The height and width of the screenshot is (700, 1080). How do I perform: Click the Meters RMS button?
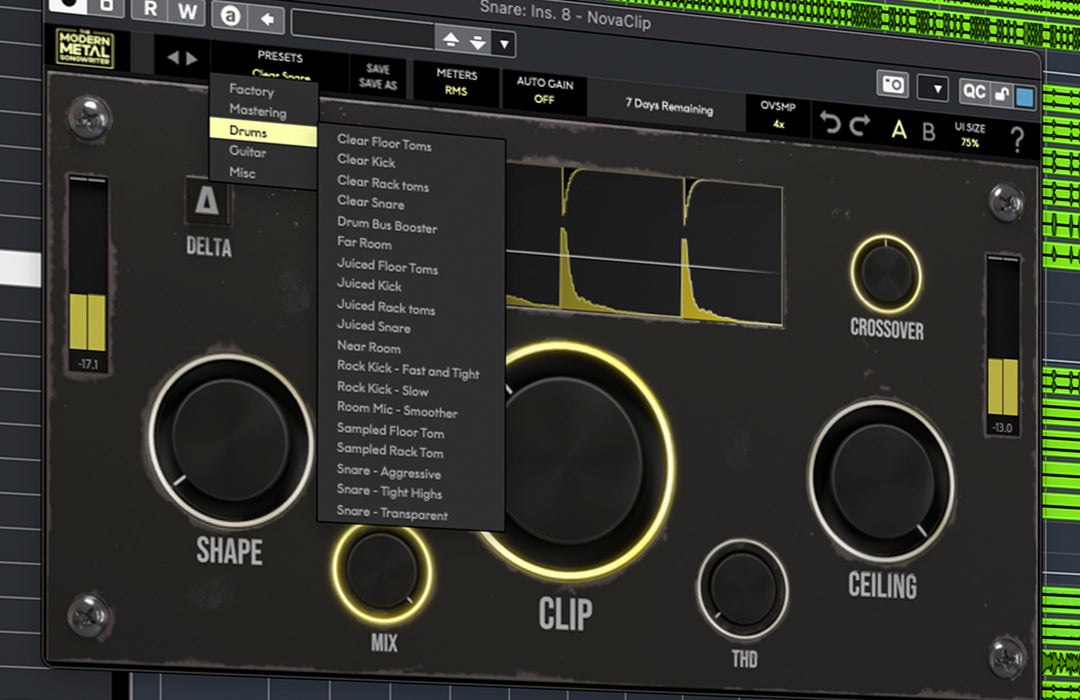(457, 82)
